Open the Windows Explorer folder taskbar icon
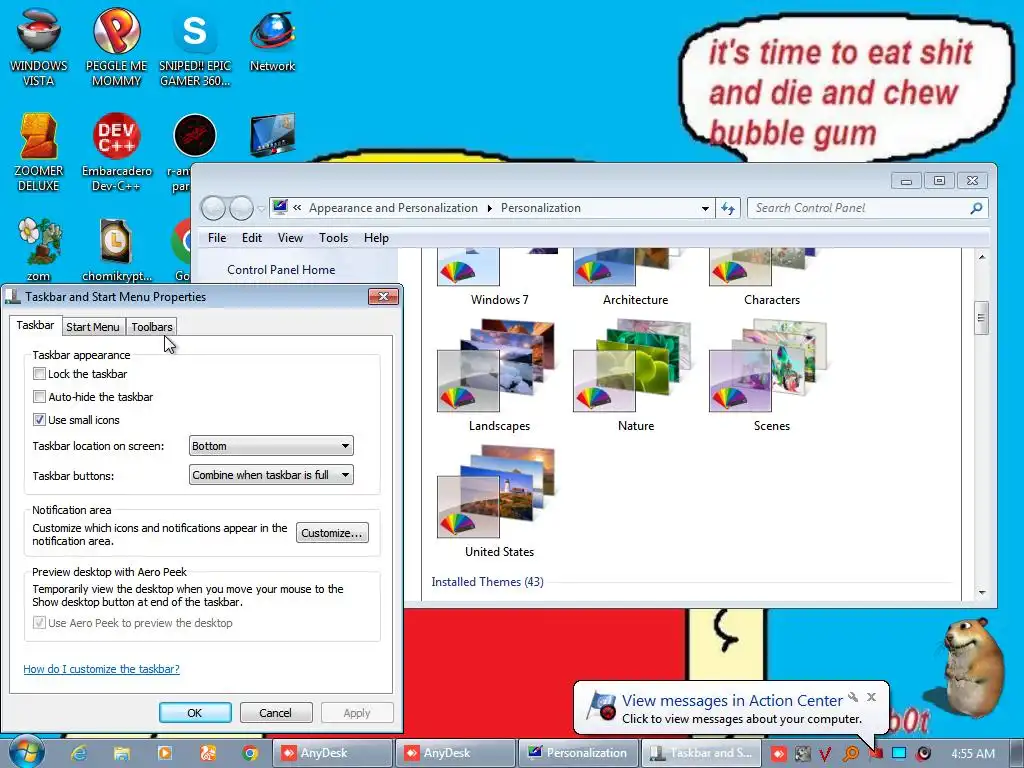 coord(121,753)
